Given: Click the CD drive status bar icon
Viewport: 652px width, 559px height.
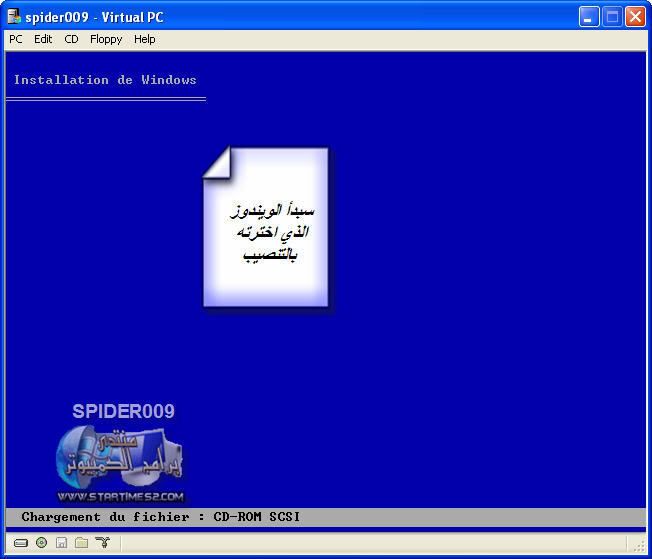Looking at the screenshot, I should (x=42, y=542).
